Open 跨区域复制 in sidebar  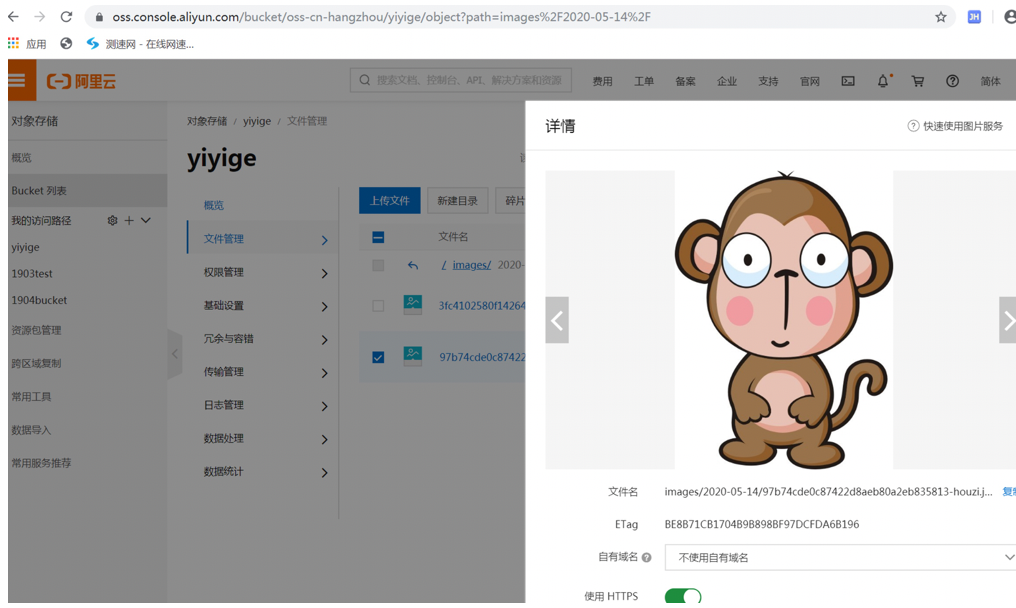click(36, 363)
